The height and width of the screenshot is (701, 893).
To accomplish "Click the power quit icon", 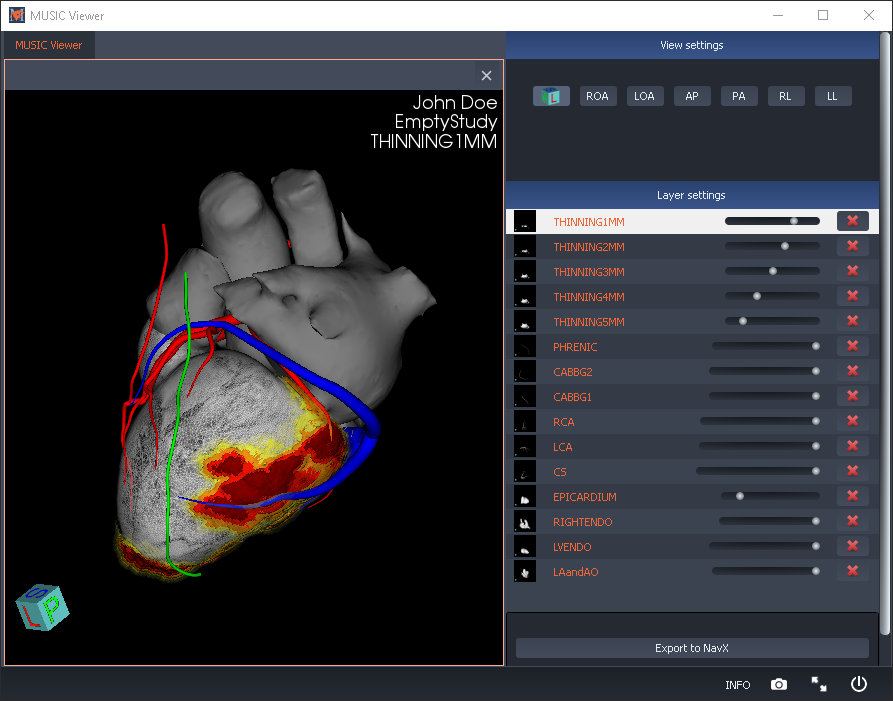I will tap(859, 684).
